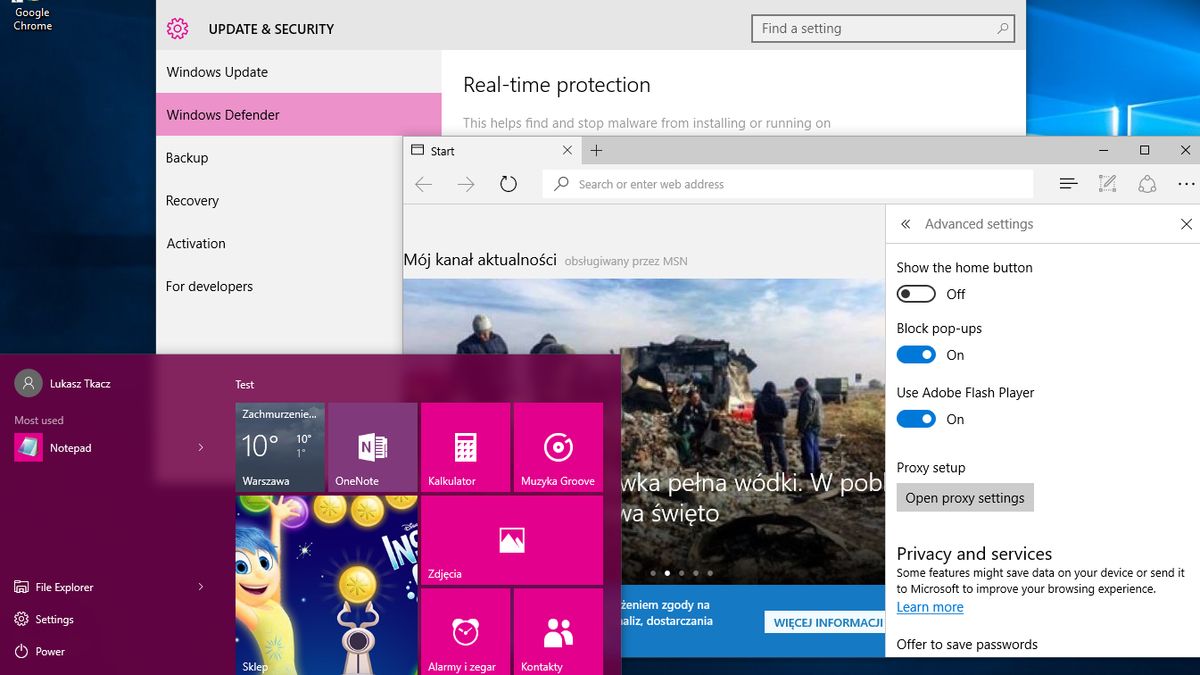
Task: Open the Kontakty tile
Action: 558,631
